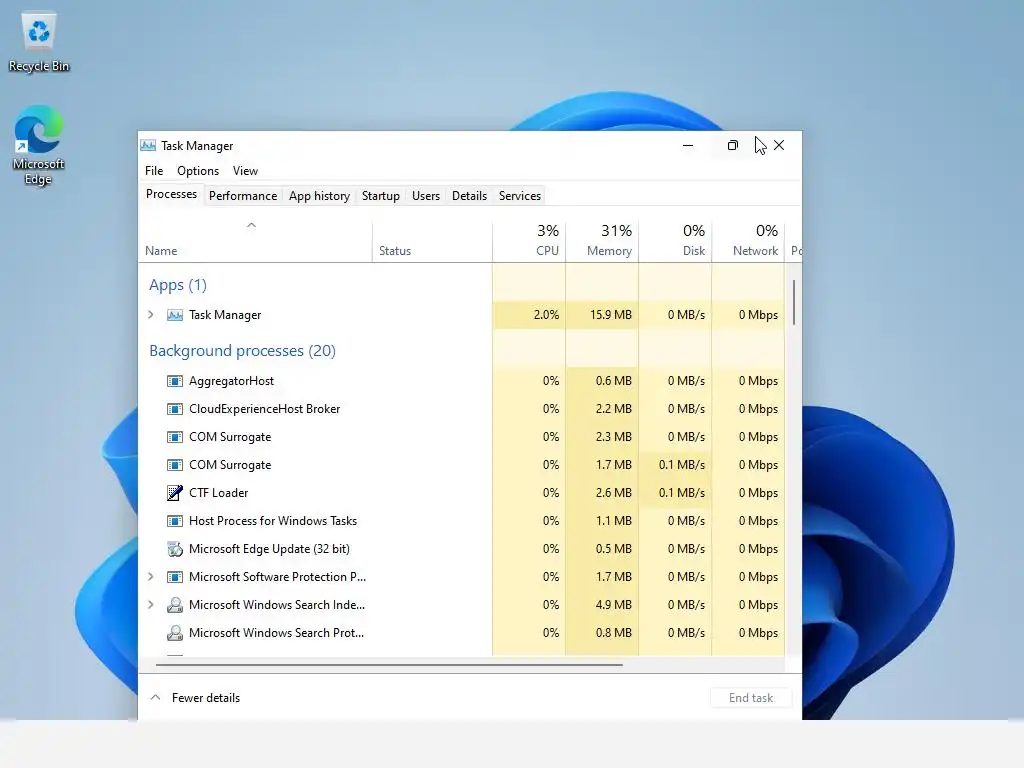The height and width of the screenshot is (768, 1024).
Task: Sort by the Status column header
Action: [x=432, y=243]
